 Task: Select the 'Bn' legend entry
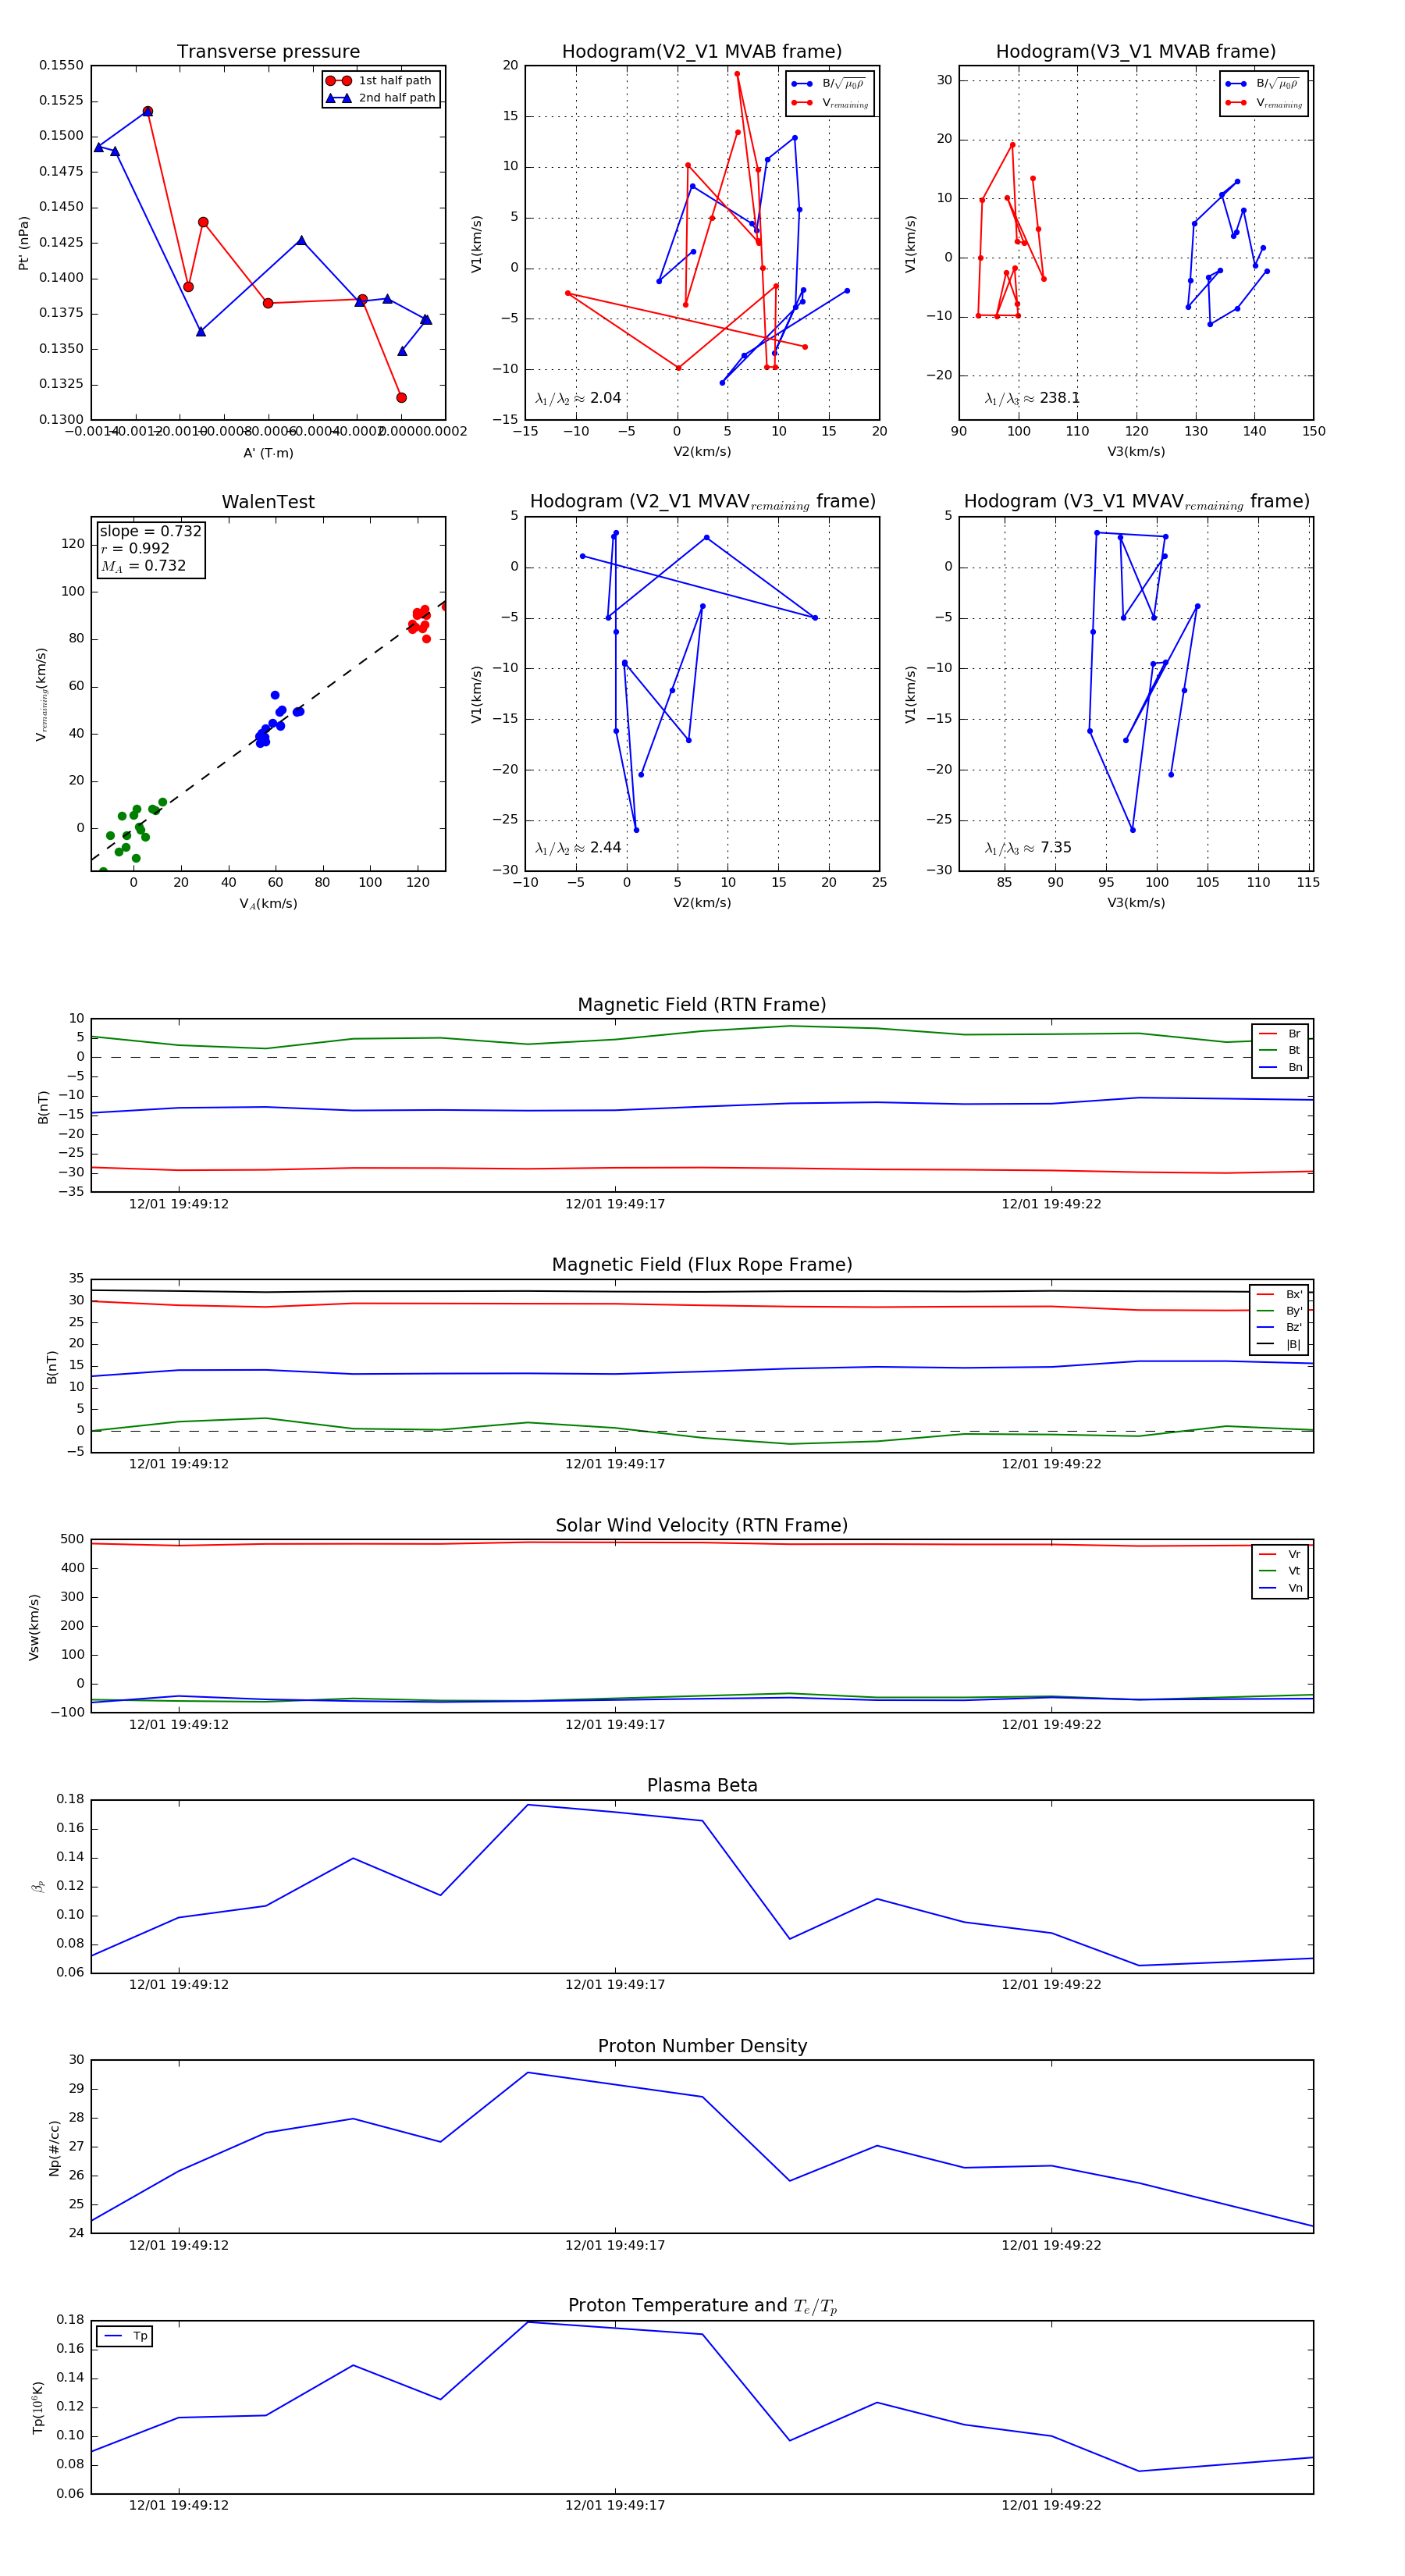tap(1280, 1067)
